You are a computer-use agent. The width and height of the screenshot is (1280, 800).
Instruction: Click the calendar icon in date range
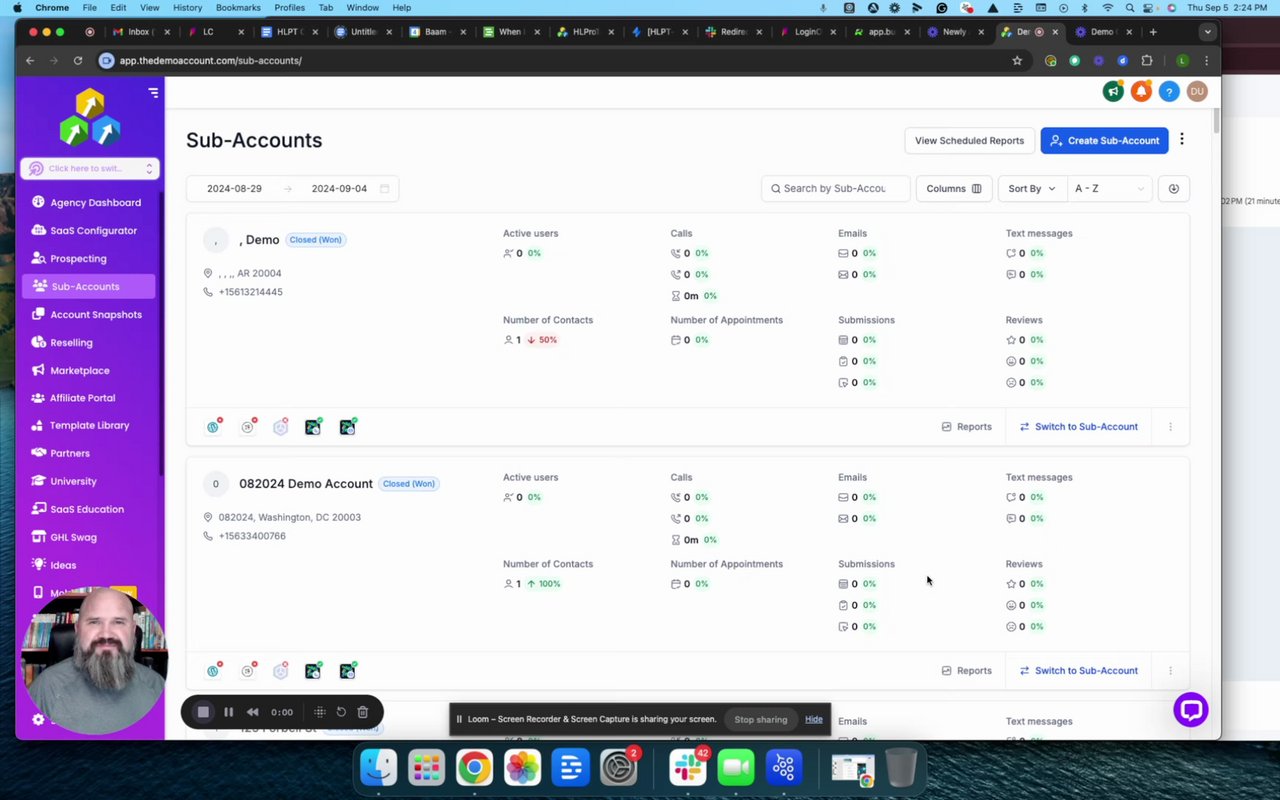[x=385, y=188]
